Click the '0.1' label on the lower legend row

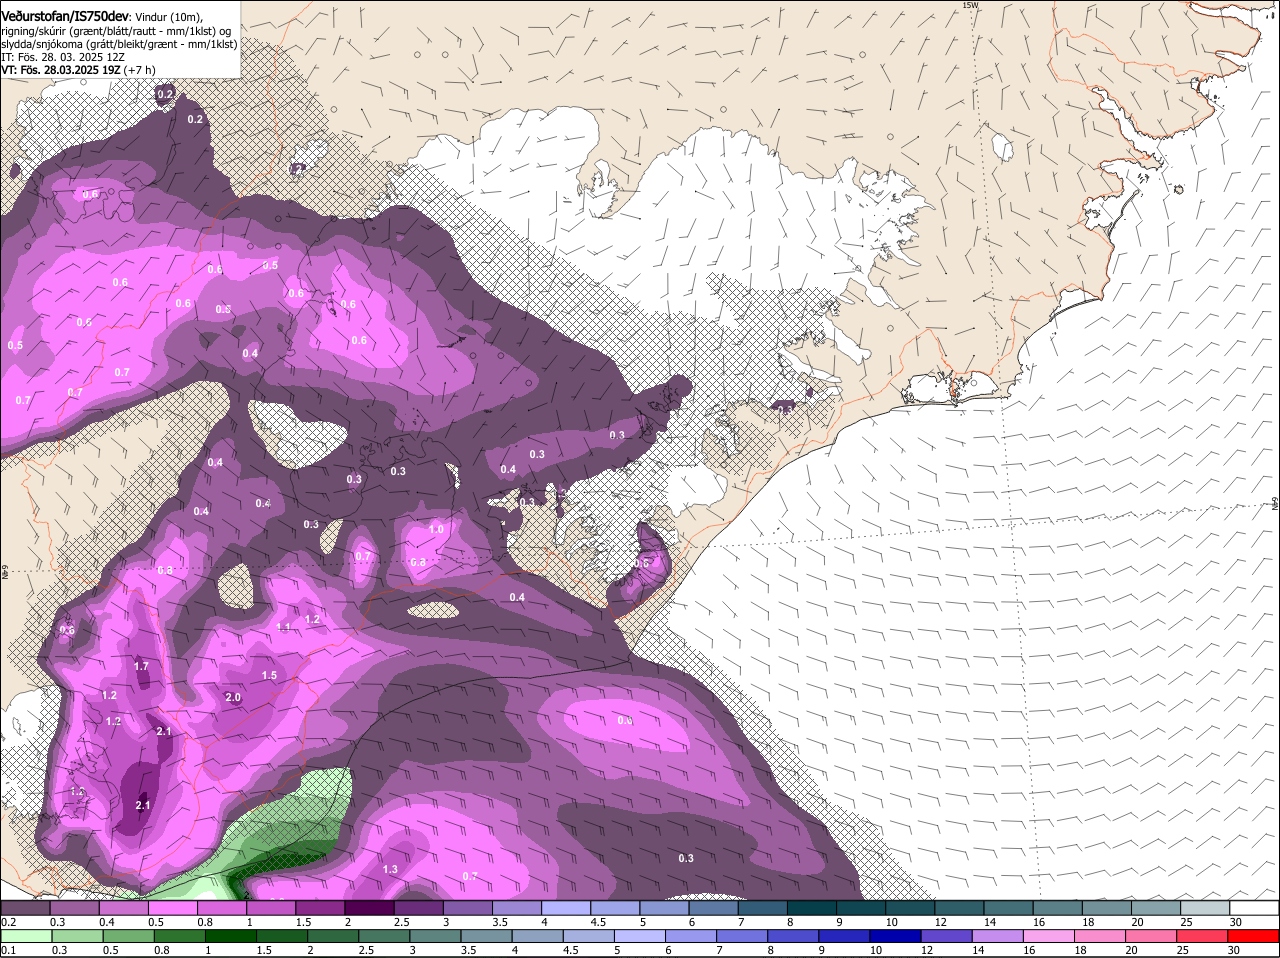tap(8, 950)
